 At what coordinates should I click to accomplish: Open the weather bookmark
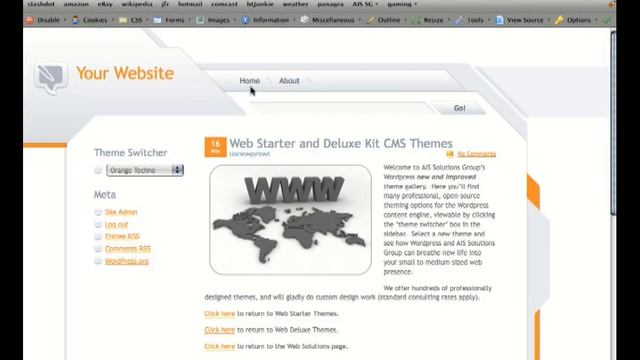[296, 4]
